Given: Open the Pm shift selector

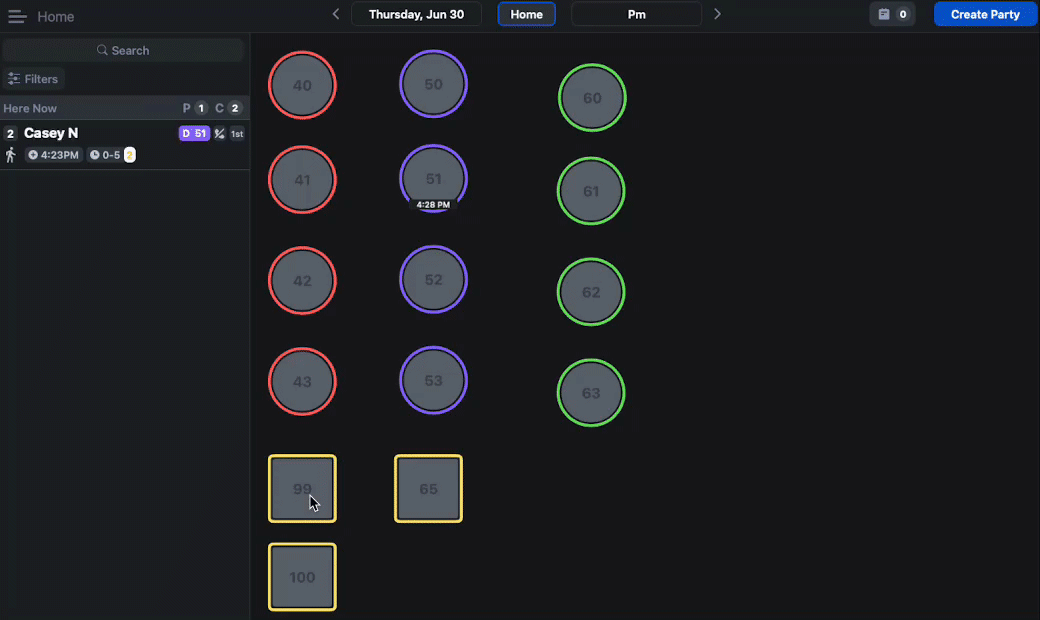Looking at the screenshot, I should click(x=636, y=14).
